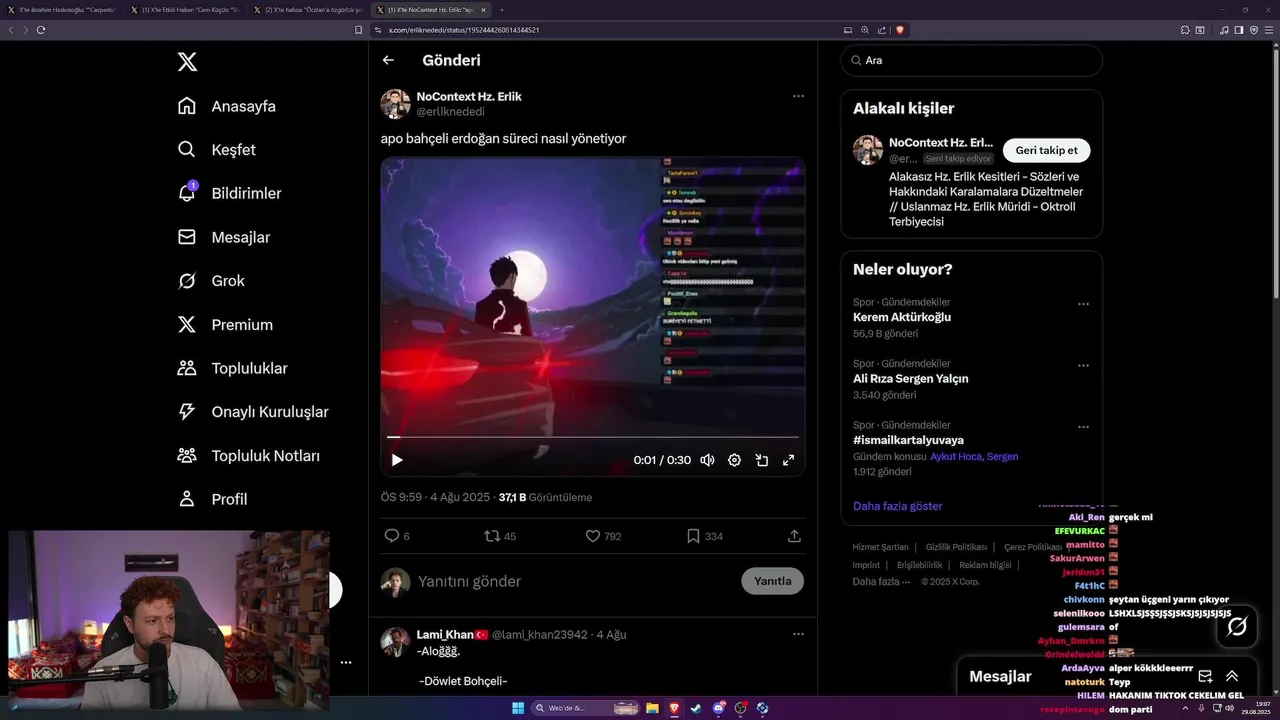The width and height of the screenshot is (1280, 720).
Task: Compose a new message in the Mesajlar drawer
Action: pyautogui.click(x=1205, y=676)
